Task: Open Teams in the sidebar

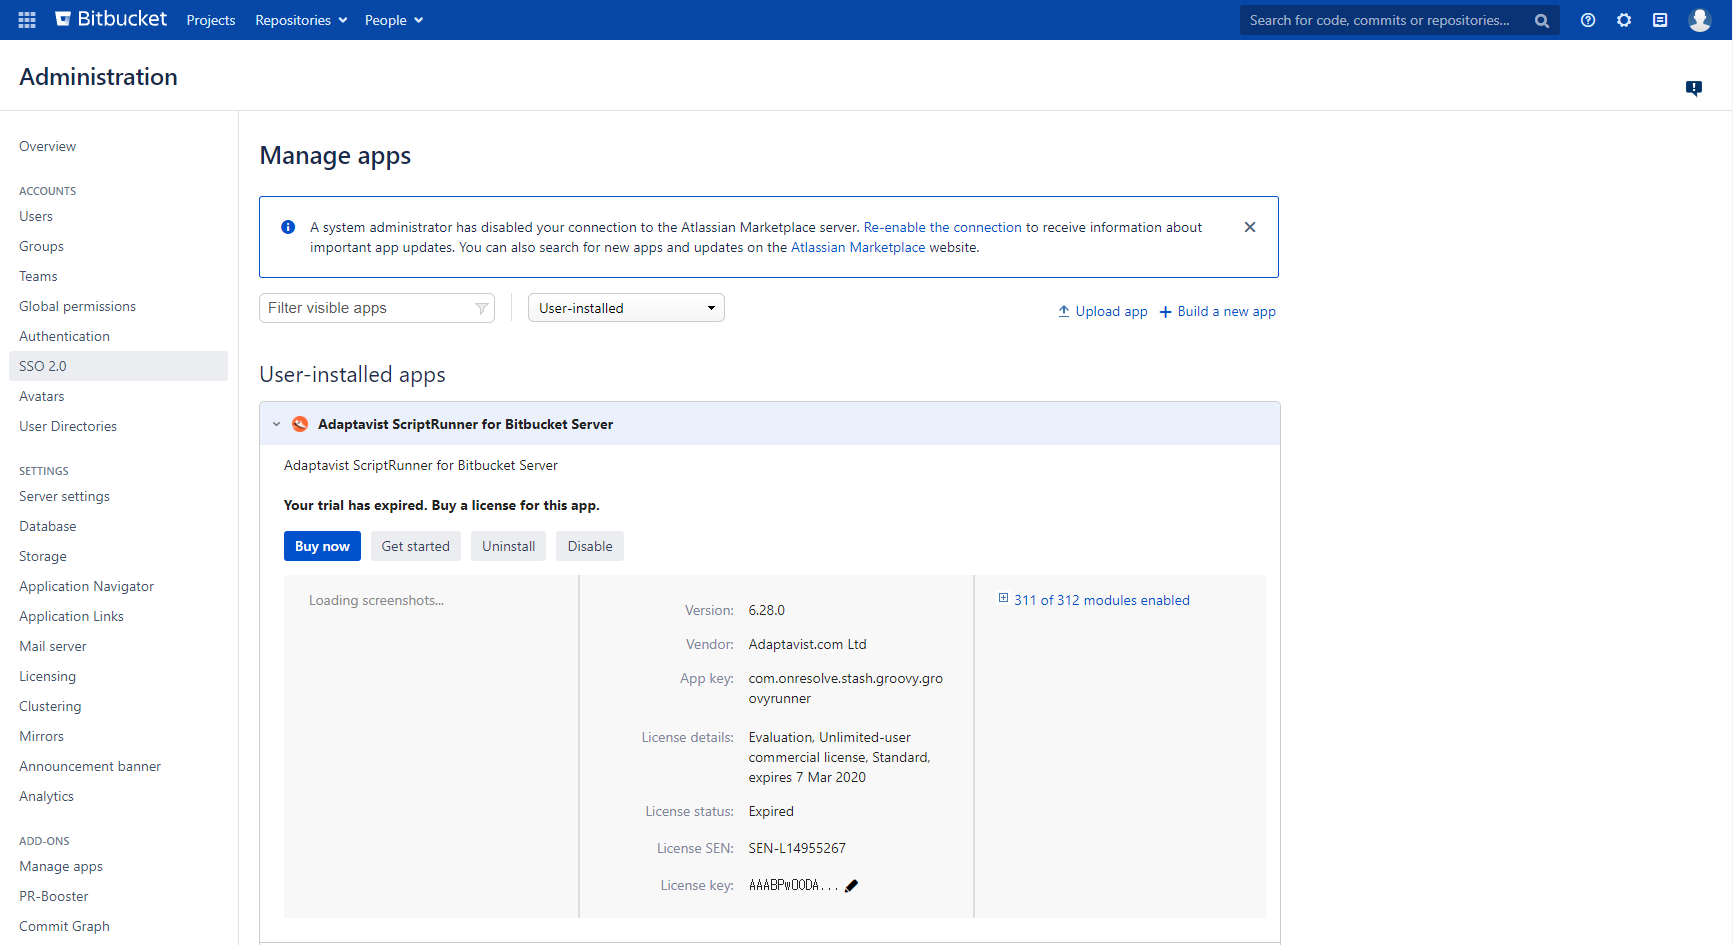Action: pos(38,276)
